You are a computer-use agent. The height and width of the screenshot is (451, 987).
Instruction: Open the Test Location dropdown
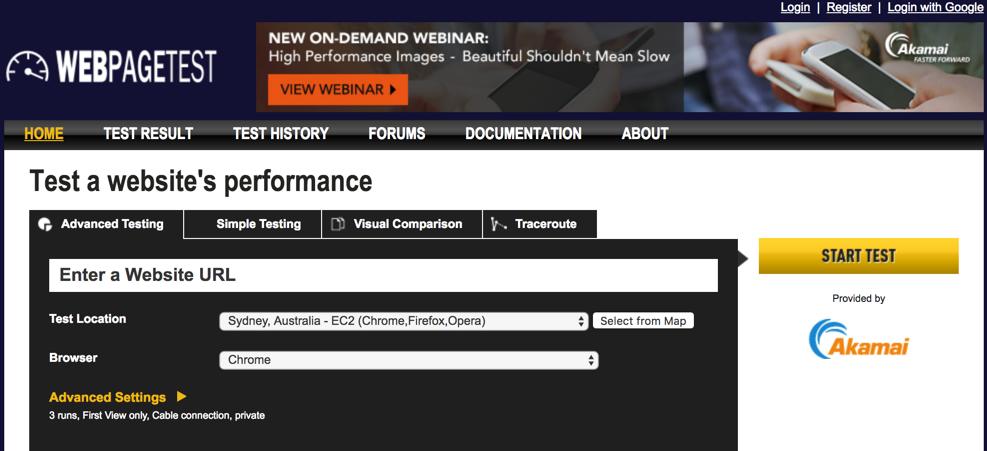tap(403, 321)
